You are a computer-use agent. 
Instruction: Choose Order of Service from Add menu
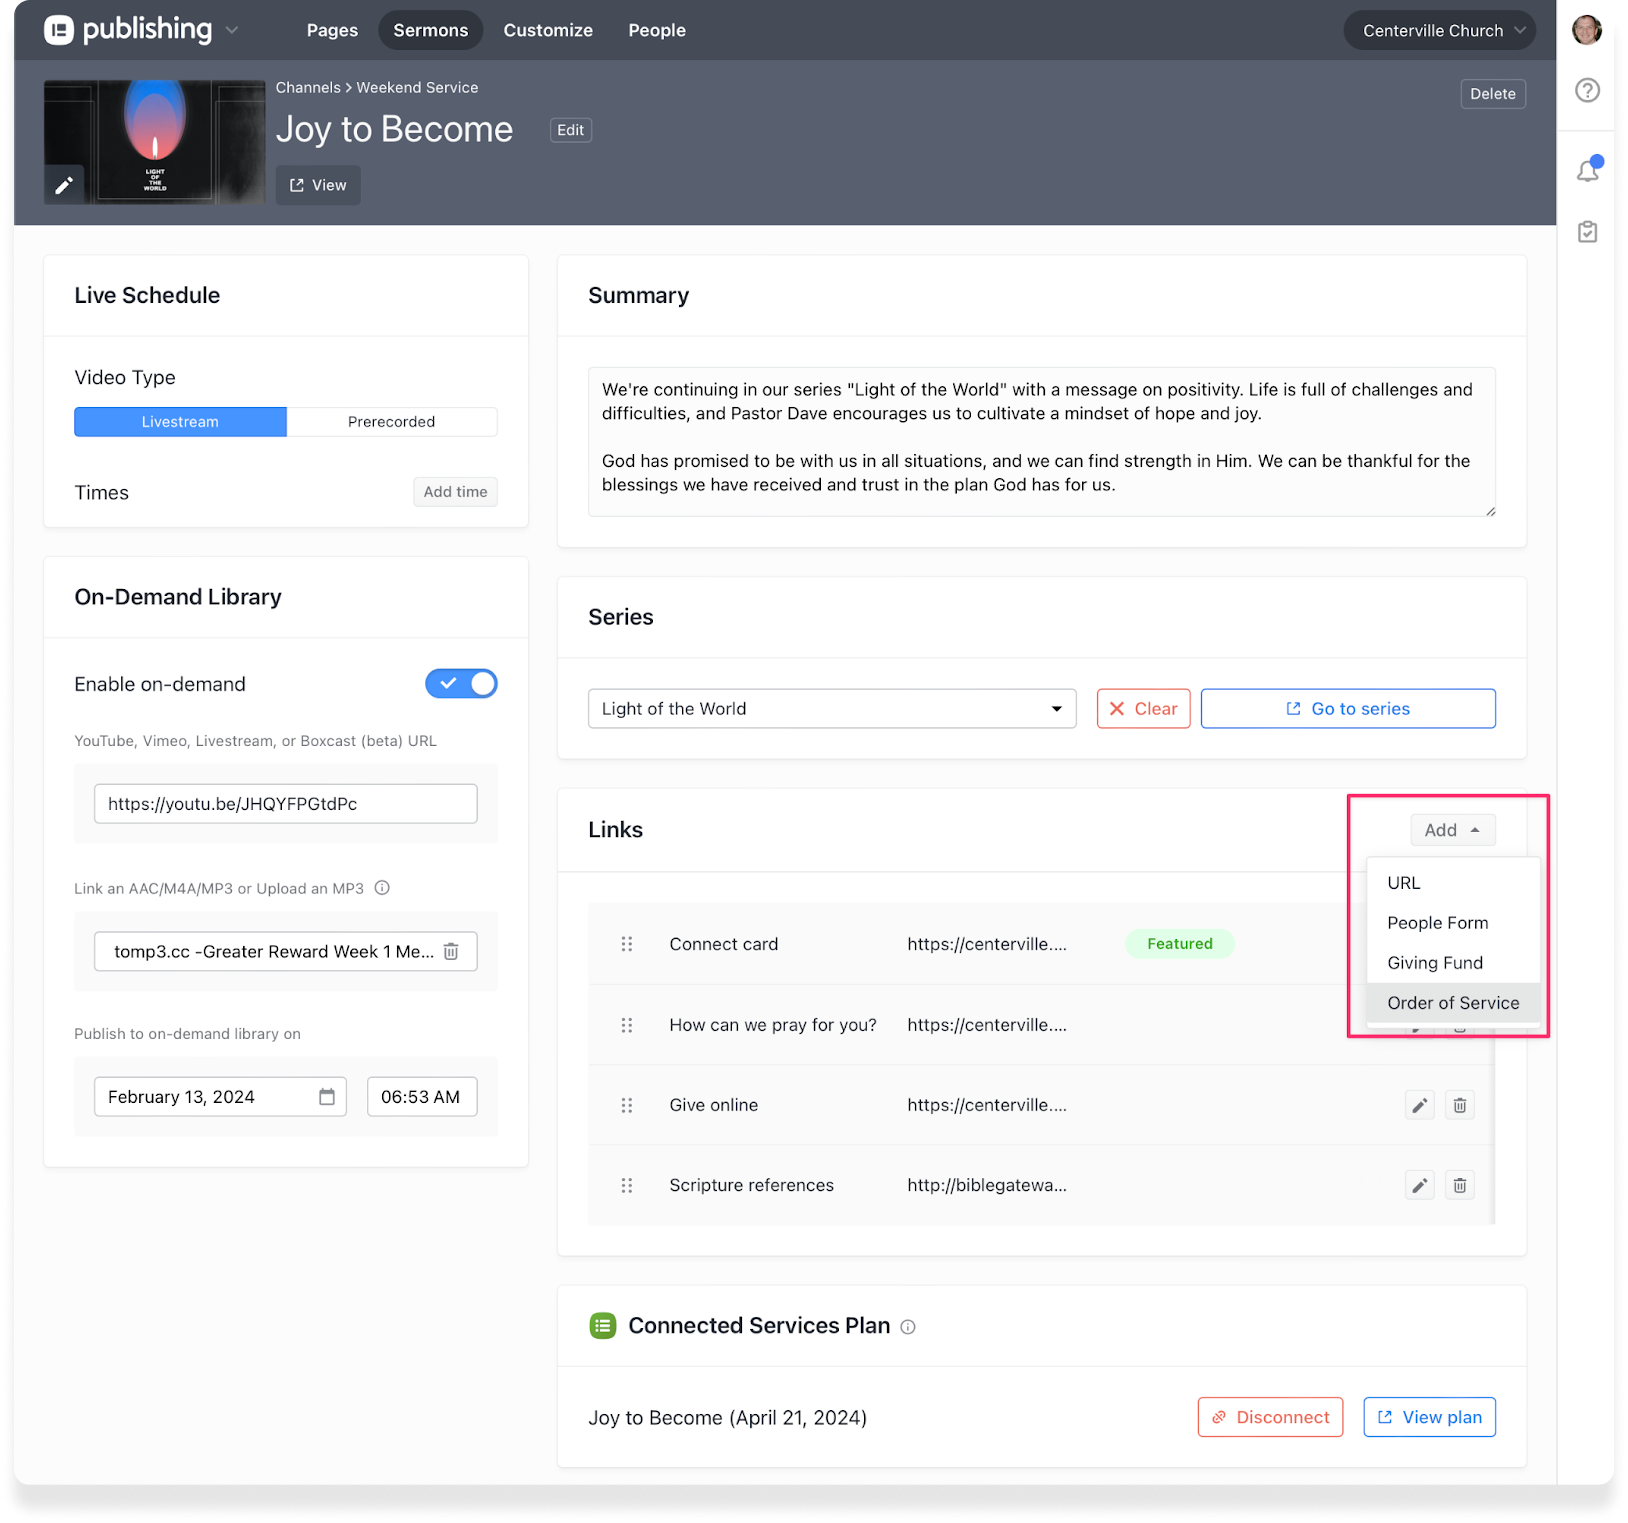pos(1452,1003)
